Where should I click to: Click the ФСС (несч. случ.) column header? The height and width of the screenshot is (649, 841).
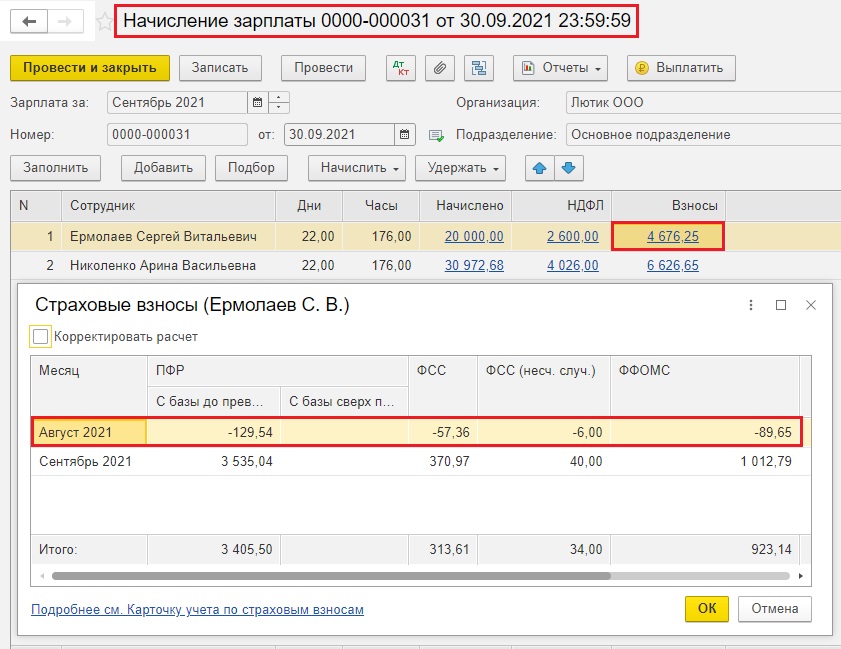click(x=543, y=386)
